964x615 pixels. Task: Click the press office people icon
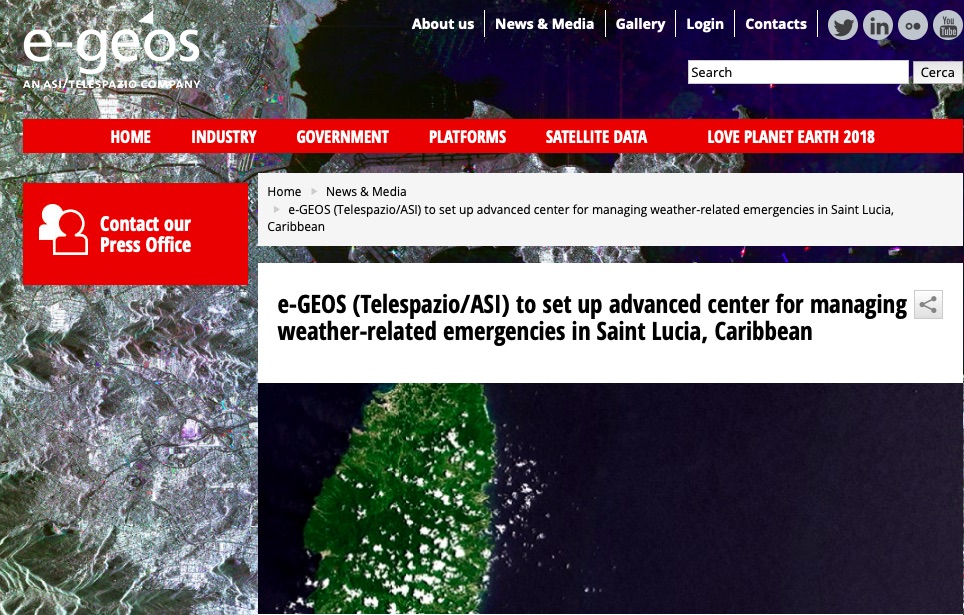pos(63,229)
